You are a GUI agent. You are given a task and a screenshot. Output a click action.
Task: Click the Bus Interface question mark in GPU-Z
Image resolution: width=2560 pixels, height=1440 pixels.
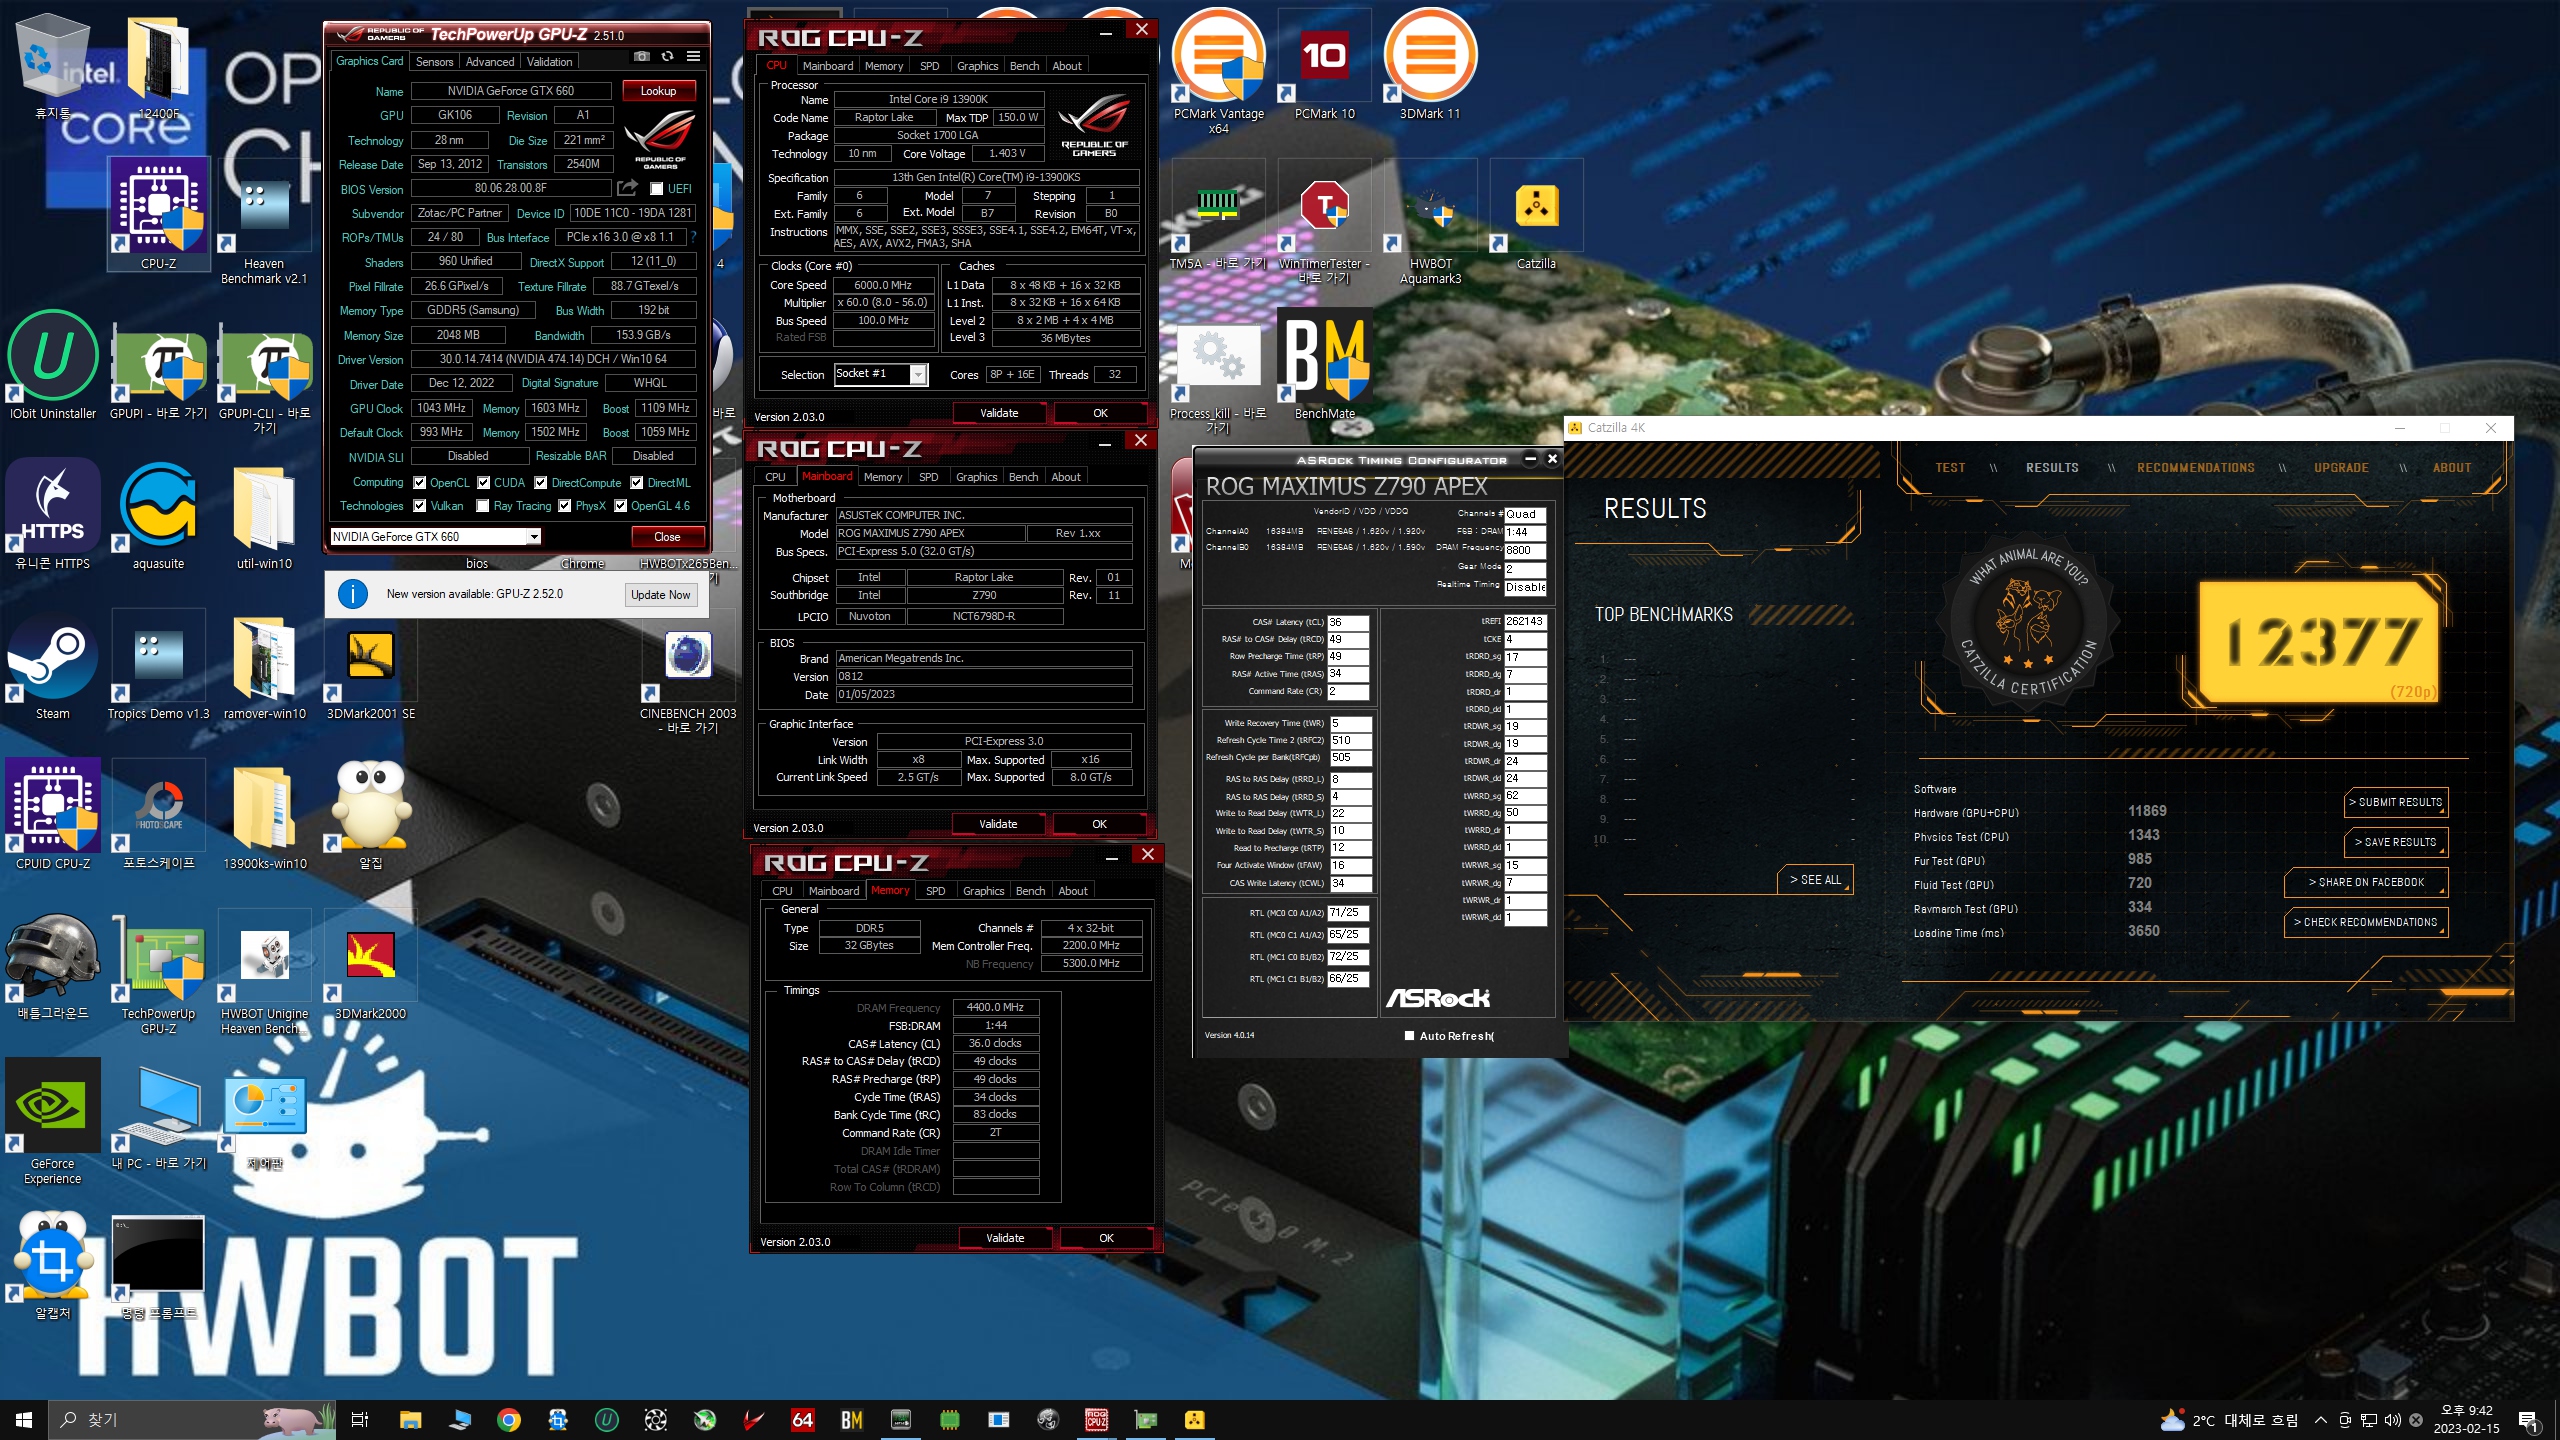click(x=693, y=237)
